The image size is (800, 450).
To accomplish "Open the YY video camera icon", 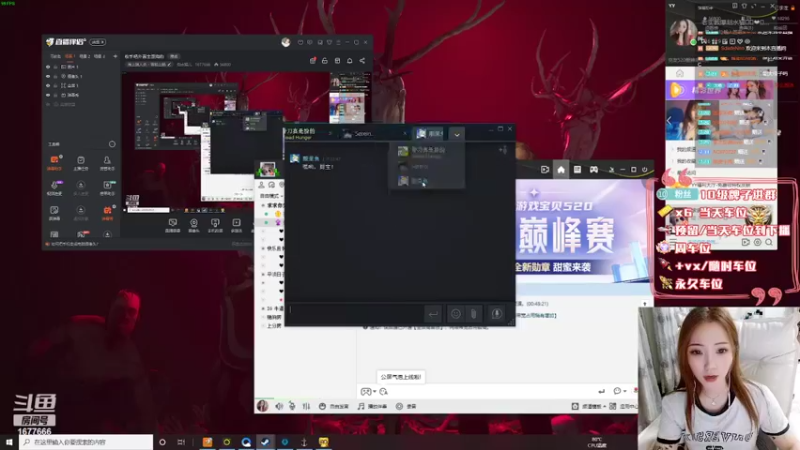I will [x=545, y=169].
